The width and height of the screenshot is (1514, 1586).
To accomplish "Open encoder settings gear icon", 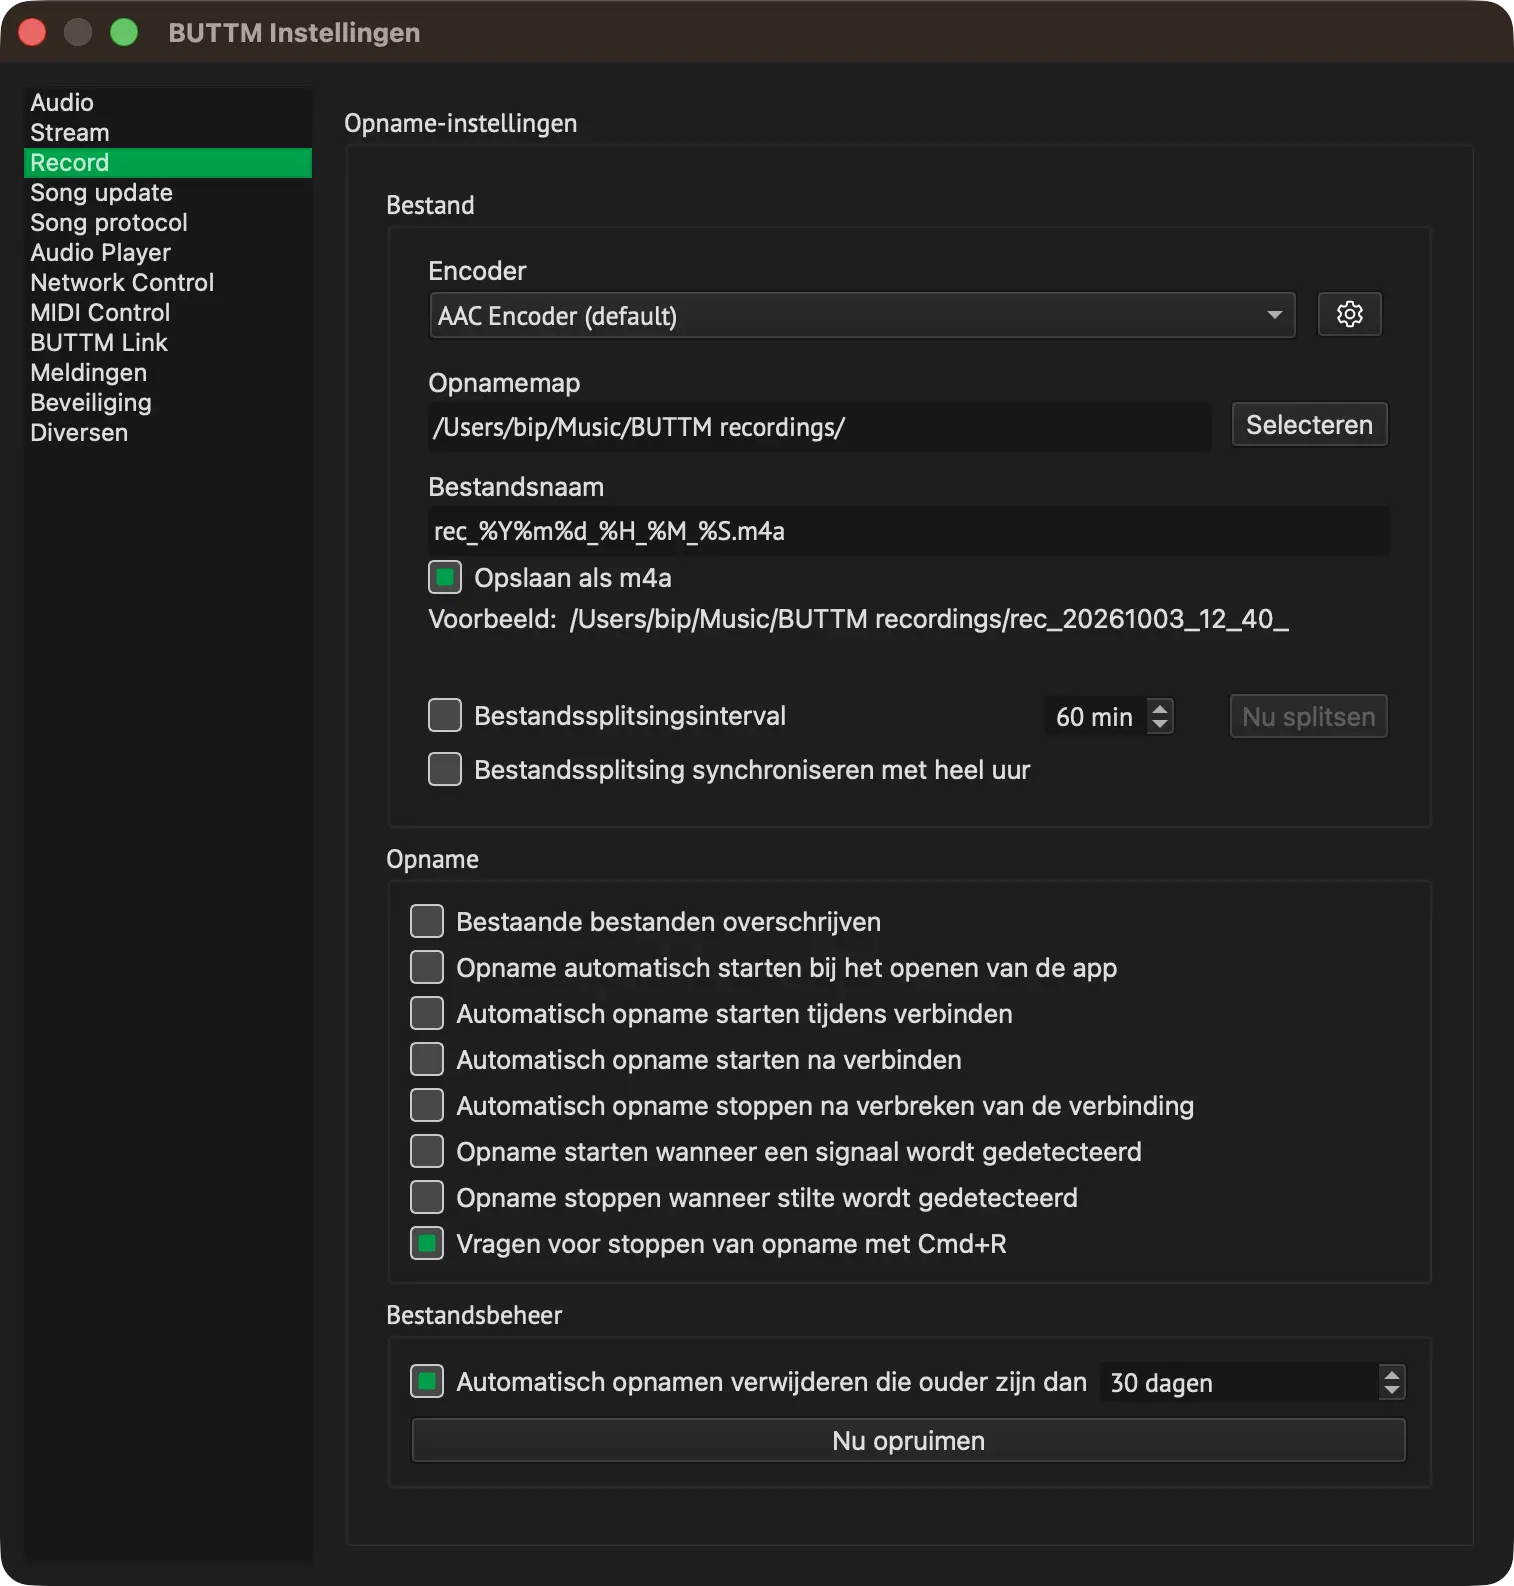I will pos(1349,315).
